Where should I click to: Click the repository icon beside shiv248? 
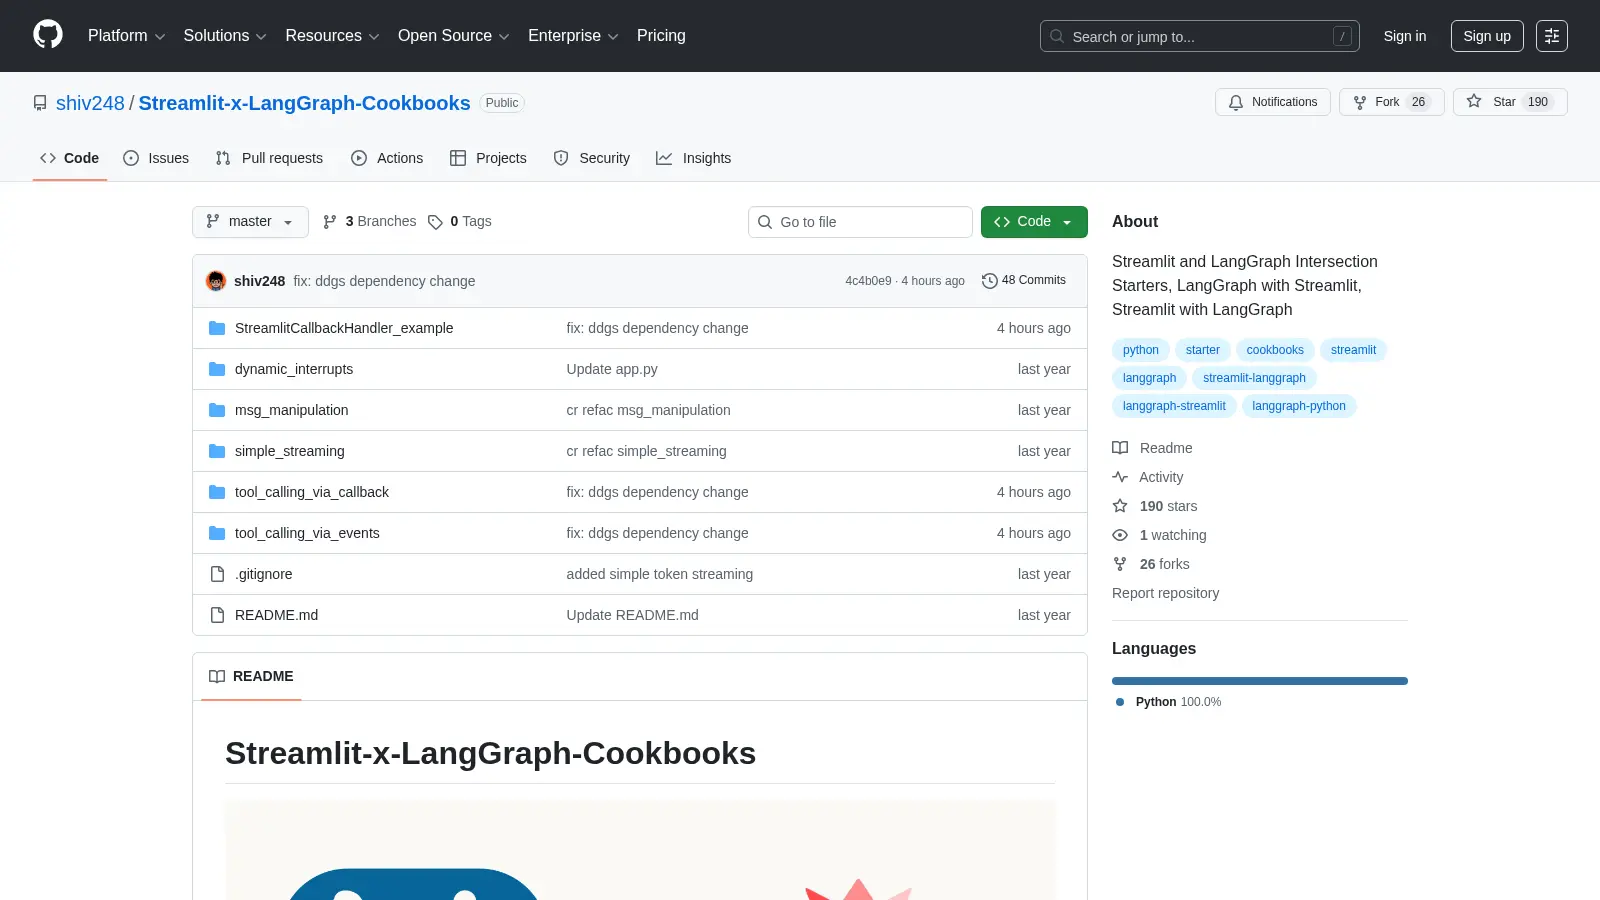point(40,103)
